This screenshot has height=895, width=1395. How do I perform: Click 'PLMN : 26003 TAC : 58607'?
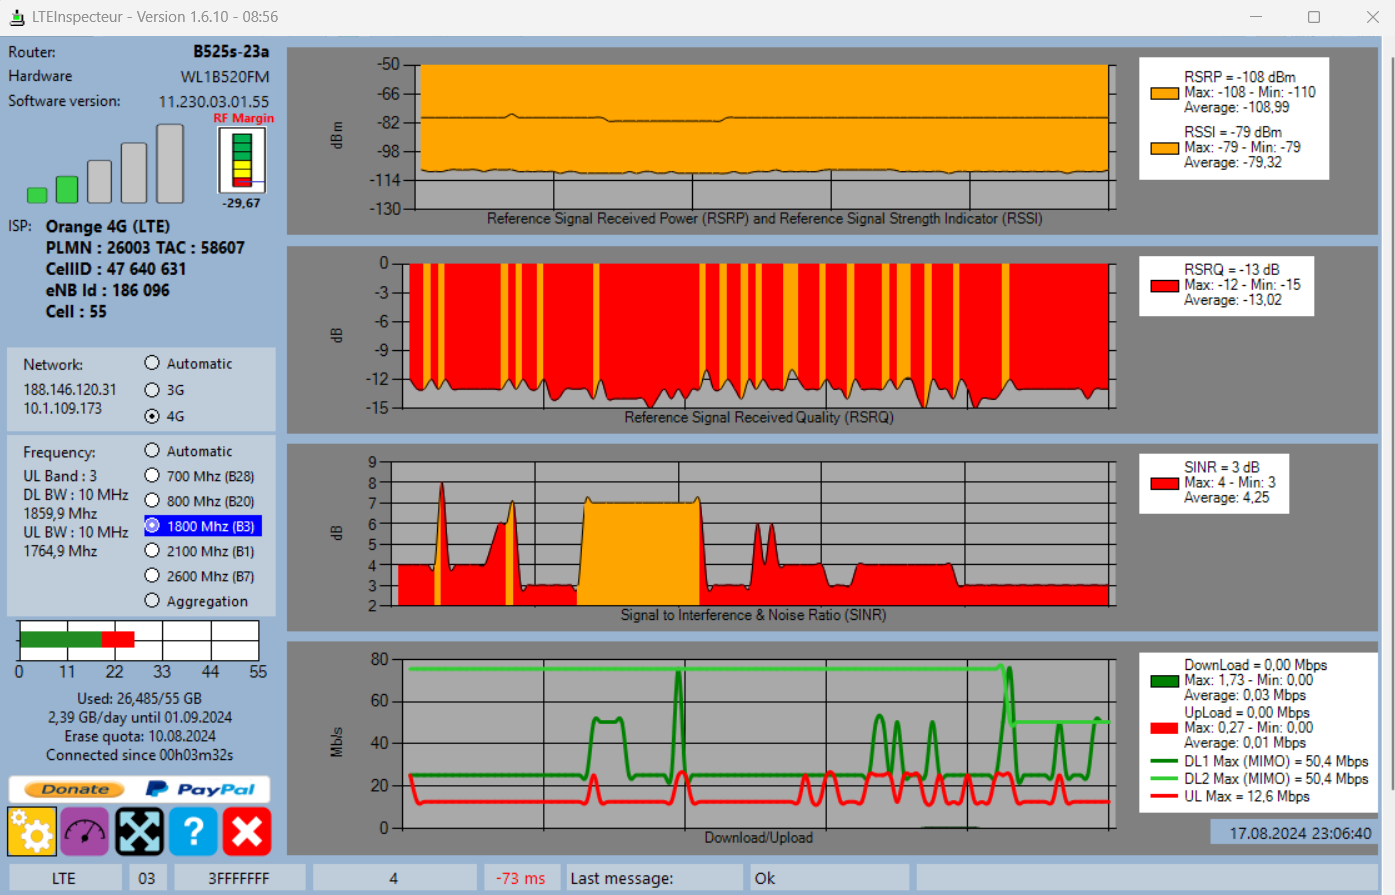tap(145, 248)
